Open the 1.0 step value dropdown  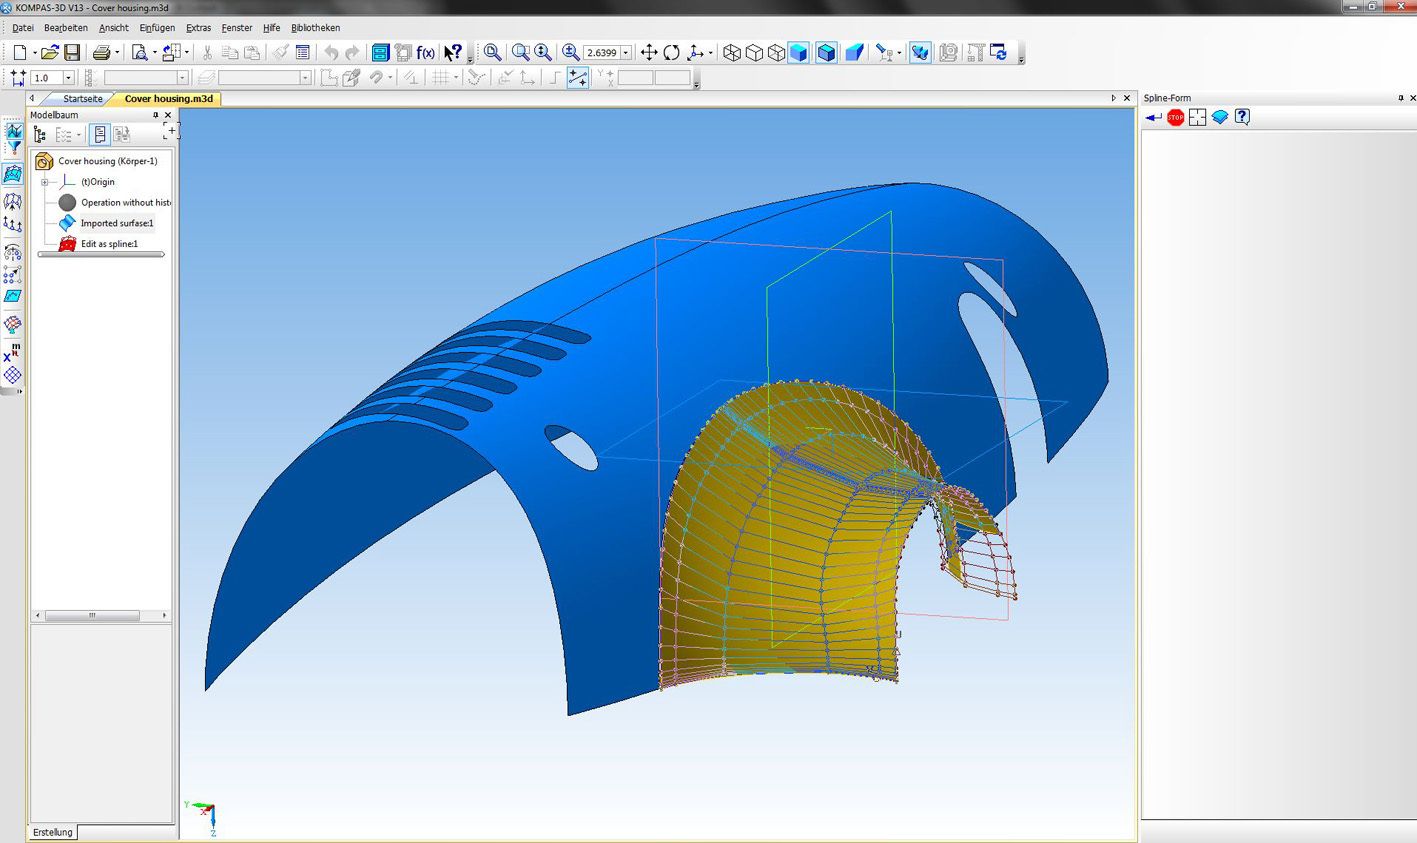point(68,78)
